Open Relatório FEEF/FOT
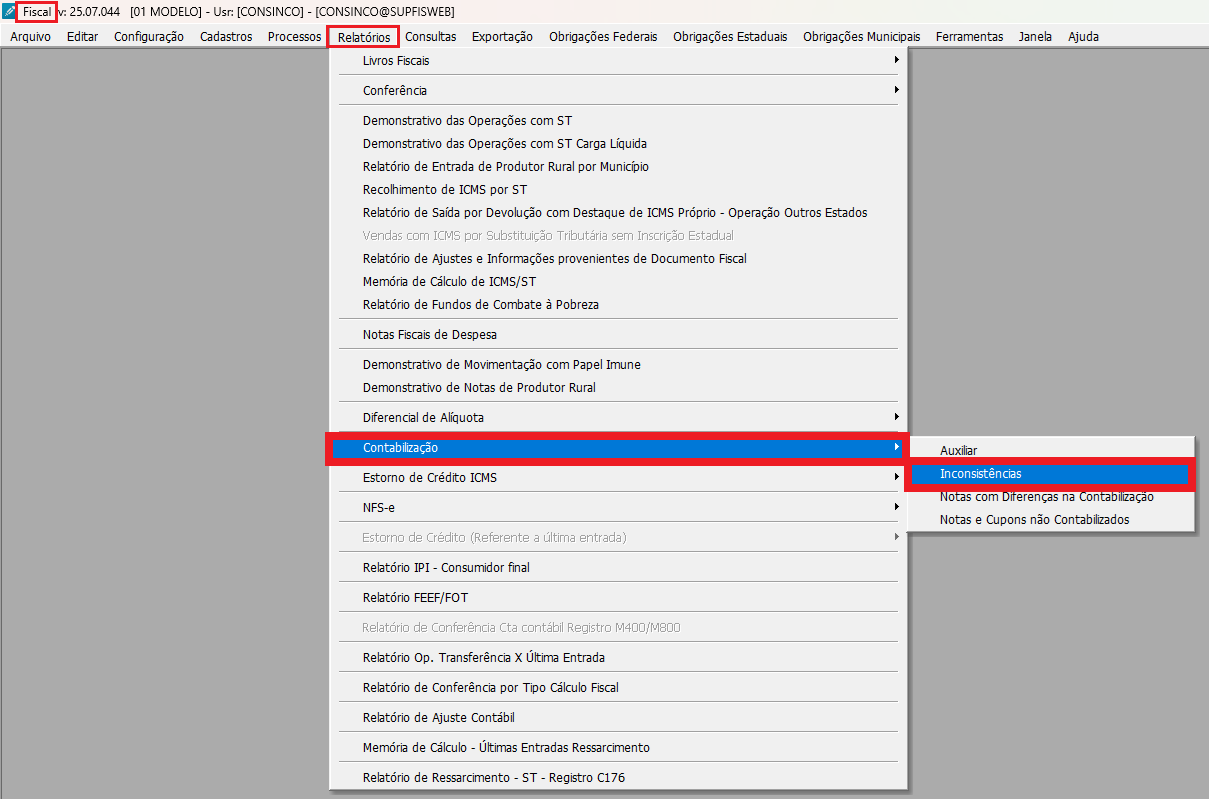This screenshot has height=799, width=1209. [618, 598]
